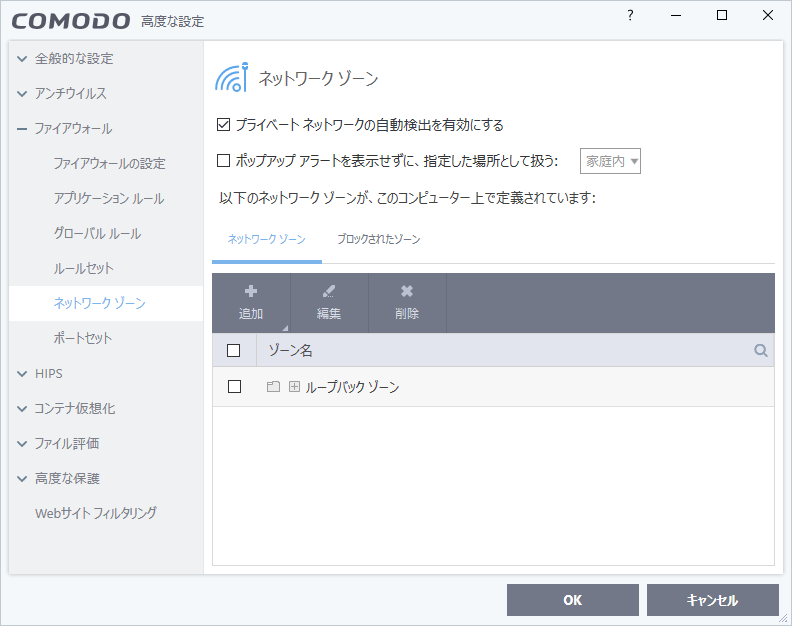The height and width of the screenshot is (626, 792).
Task: Switch to ブロックされたゾーン tab
Action: click(378, 240)
